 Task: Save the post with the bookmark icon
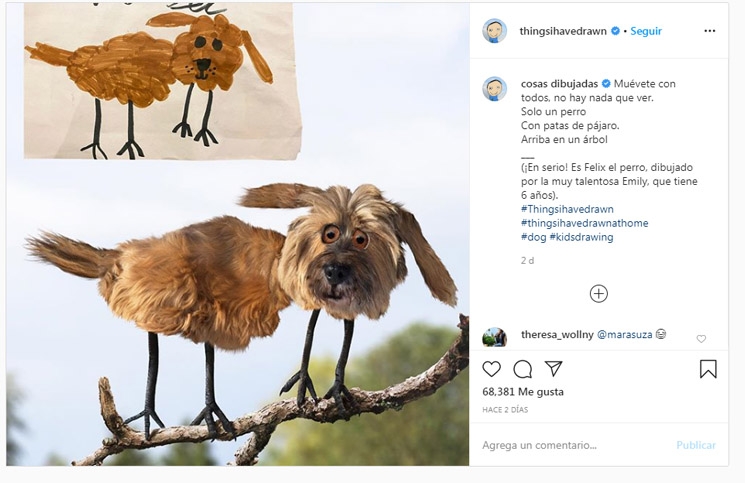(x=708, y=369)
